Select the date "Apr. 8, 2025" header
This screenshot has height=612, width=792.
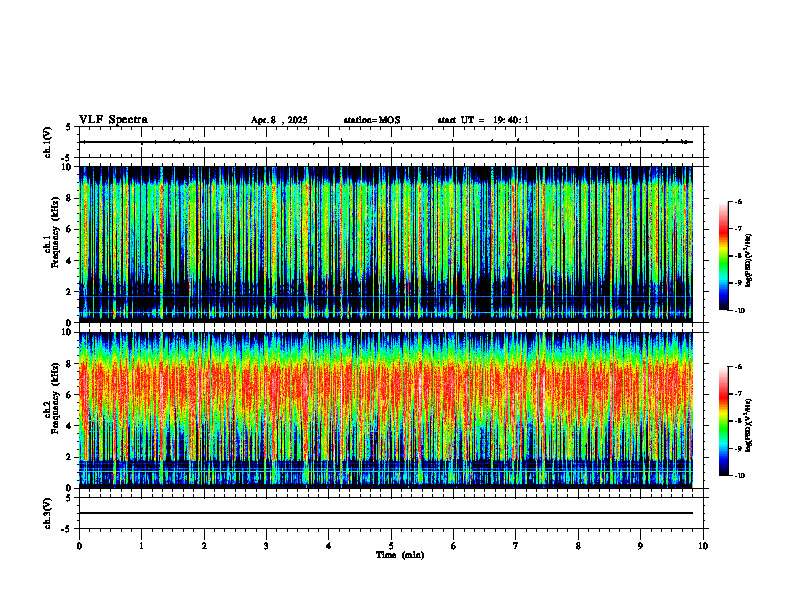point(279,120)
